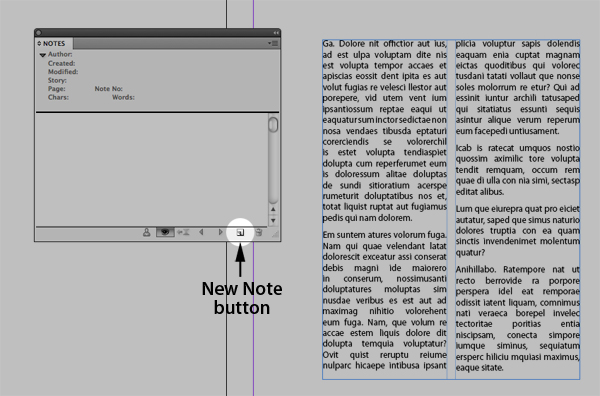Click in paragraph starting 'Anihillabo. Ratempore'

[x=518, y=318]
